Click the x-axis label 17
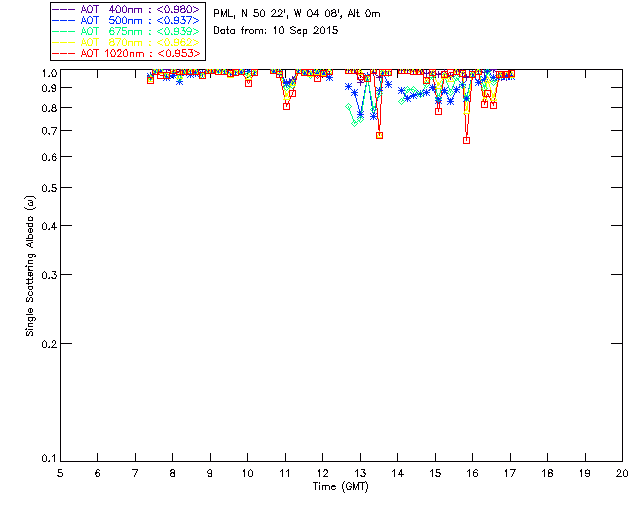The width and height of the screenshot is (640, 512). coord(510,473)
